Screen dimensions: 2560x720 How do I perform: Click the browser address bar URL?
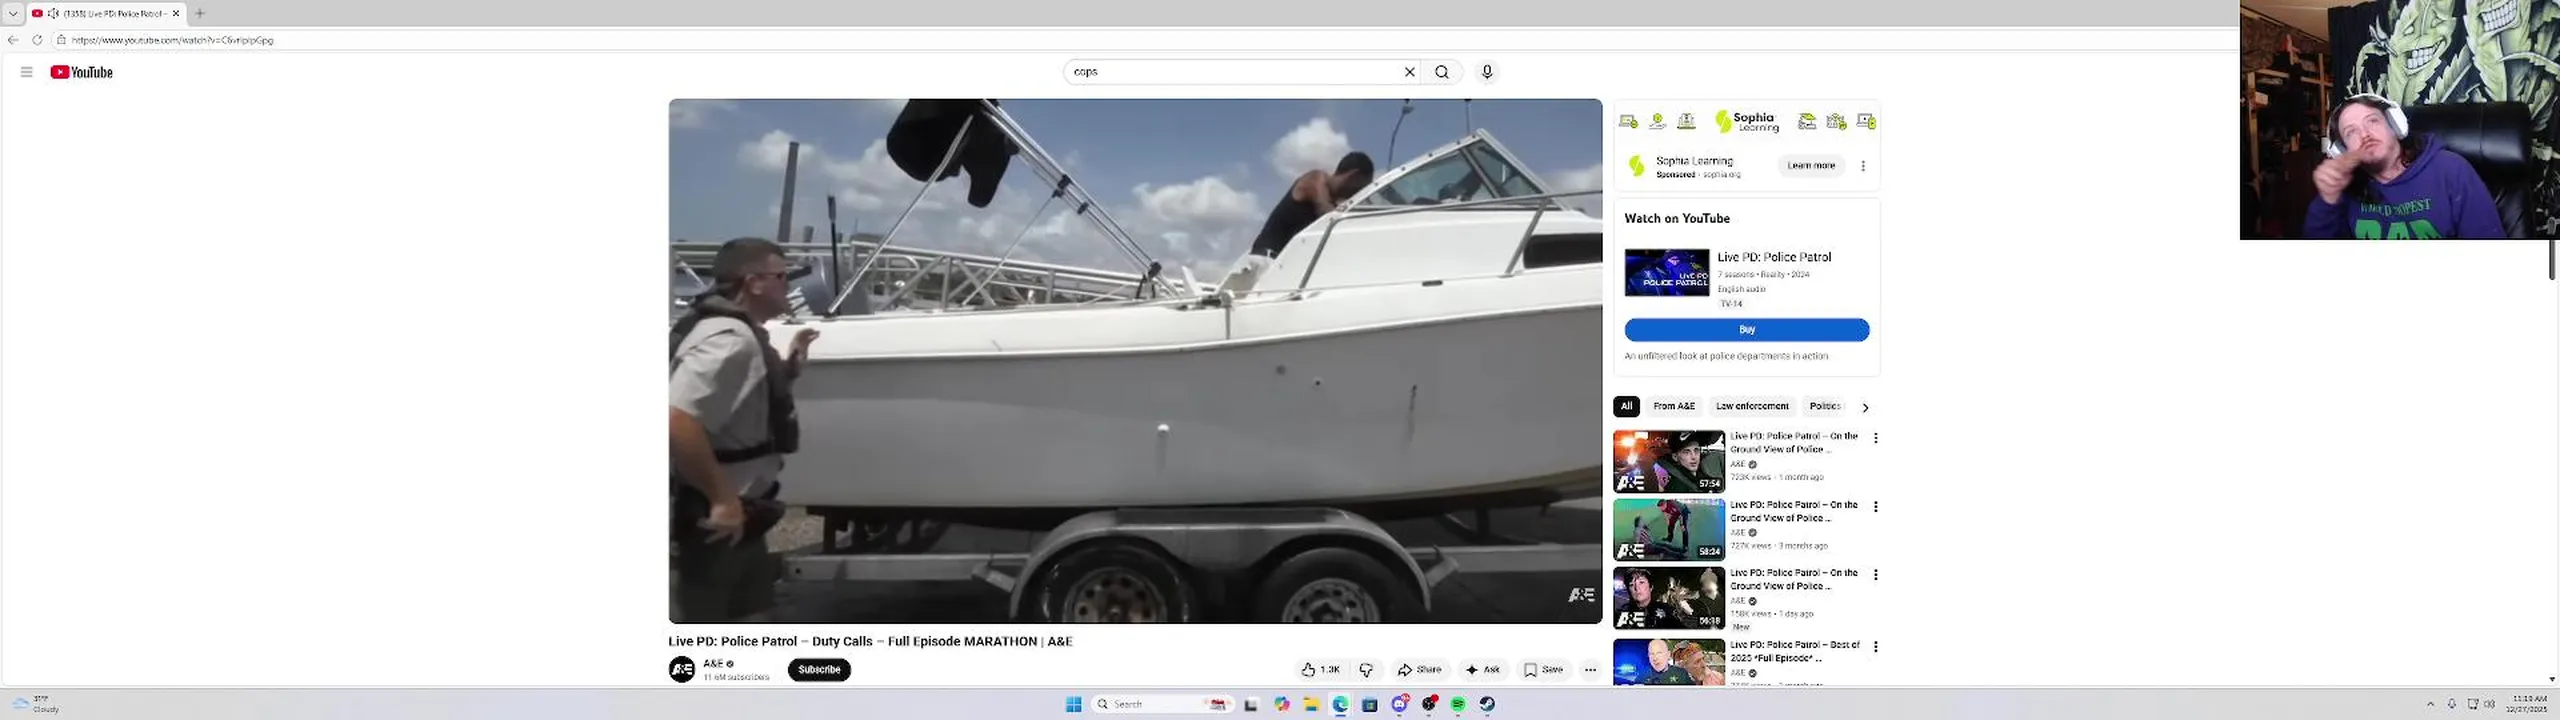tap(172, 40)
